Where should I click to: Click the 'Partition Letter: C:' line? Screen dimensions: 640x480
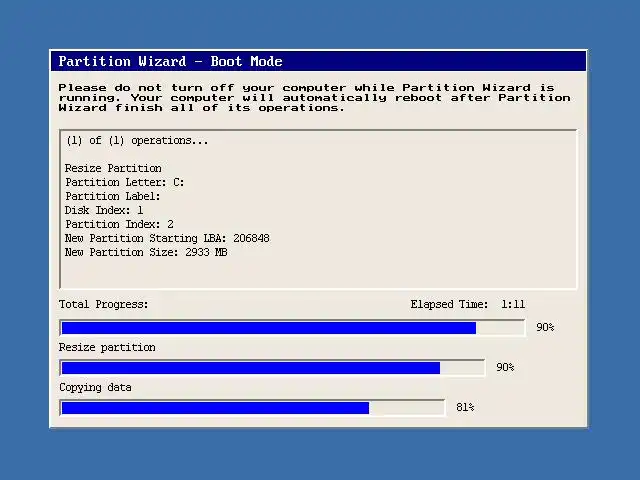pos(124,182)
